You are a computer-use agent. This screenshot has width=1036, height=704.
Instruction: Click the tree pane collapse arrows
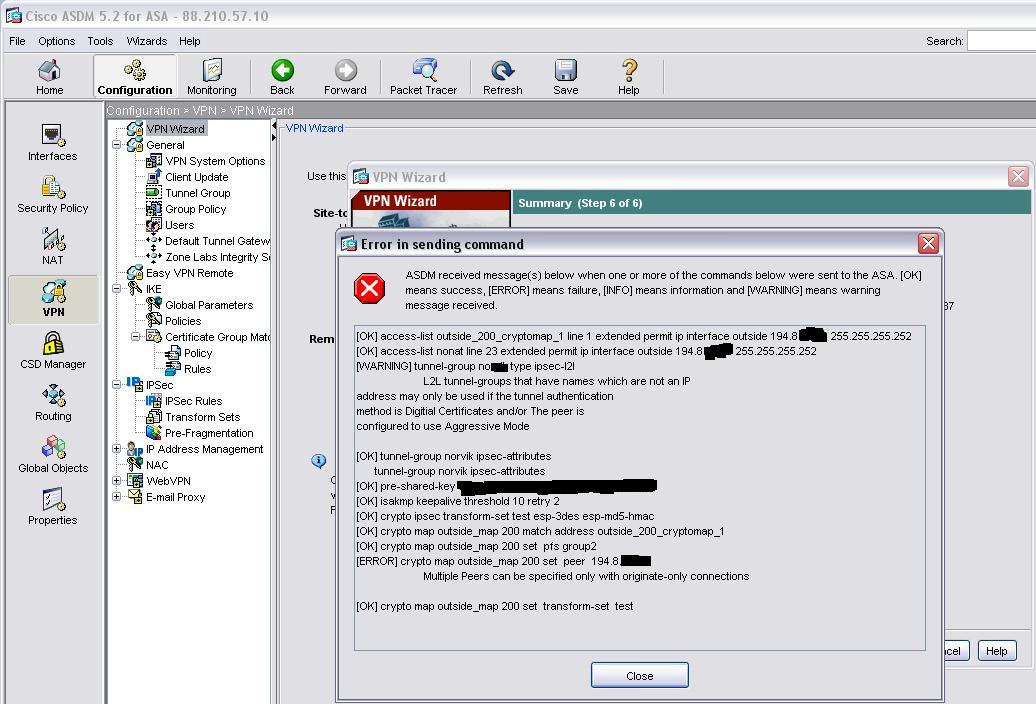[274, 132]
